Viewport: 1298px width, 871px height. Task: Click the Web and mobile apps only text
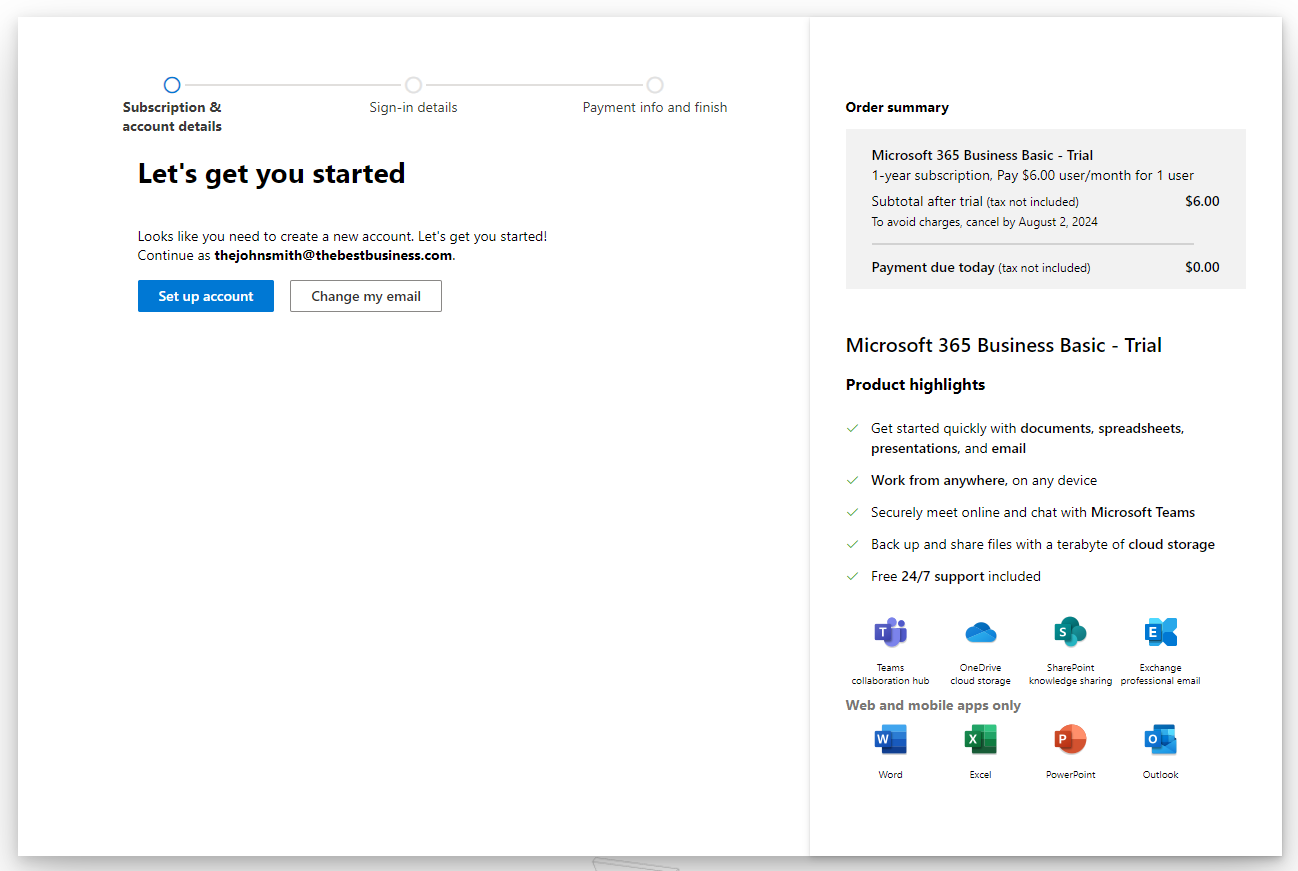coord(933,705)
